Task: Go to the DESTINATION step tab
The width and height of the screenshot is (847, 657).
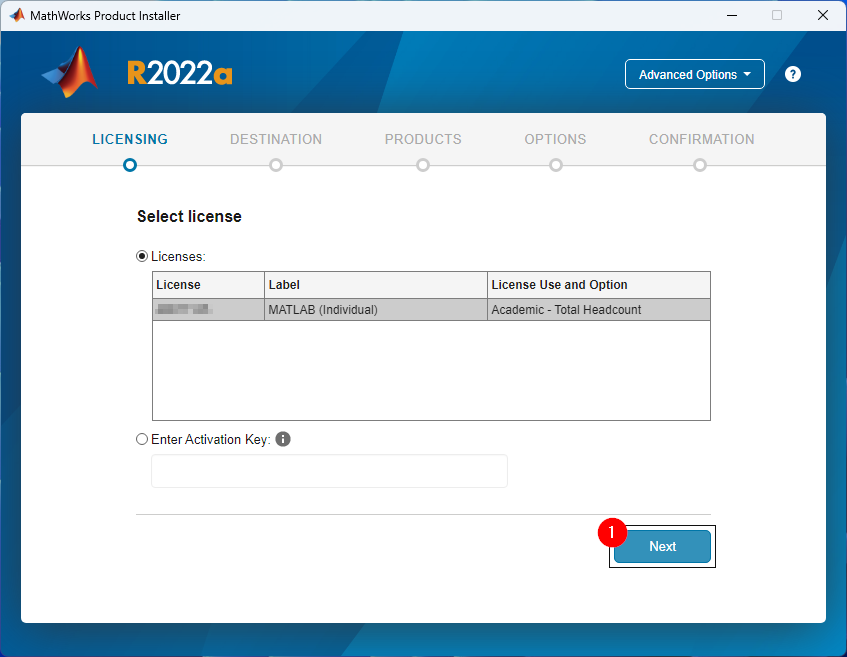Action: click(276, 139)
